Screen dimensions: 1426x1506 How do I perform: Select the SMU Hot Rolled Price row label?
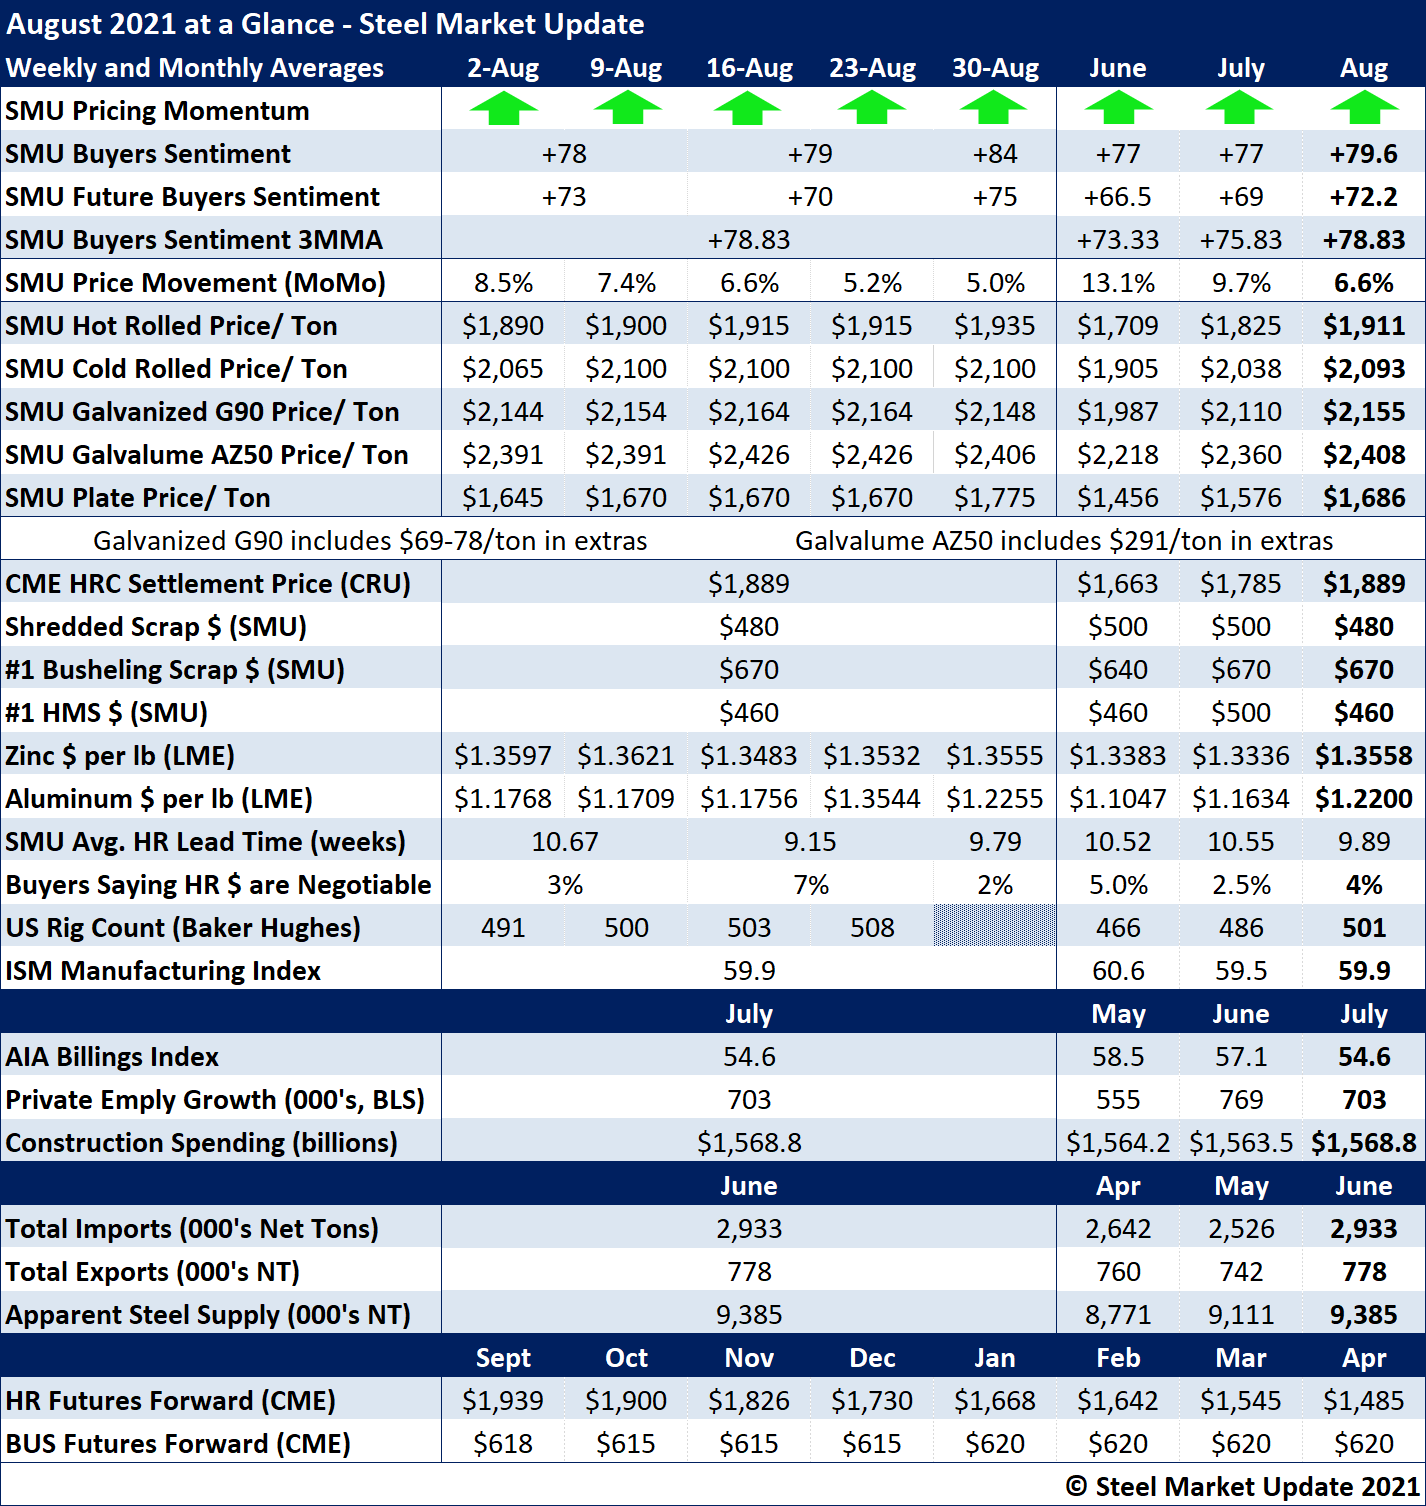pyautogui.click(x=171, y=326)
